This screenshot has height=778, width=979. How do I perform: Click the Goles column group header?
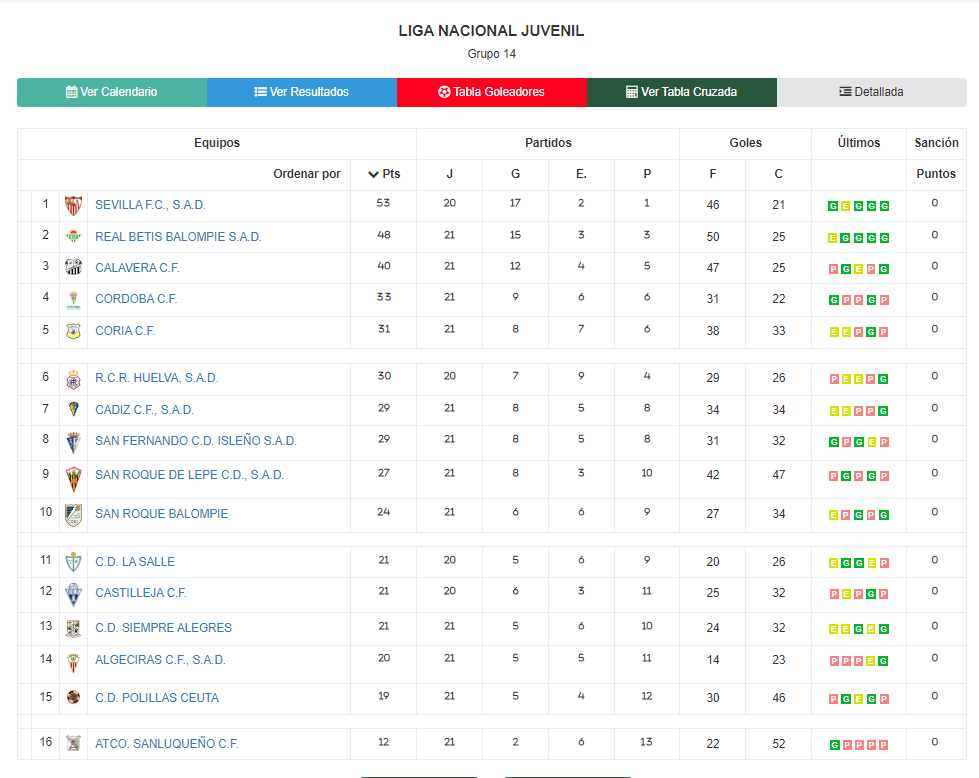pos(745,143)
